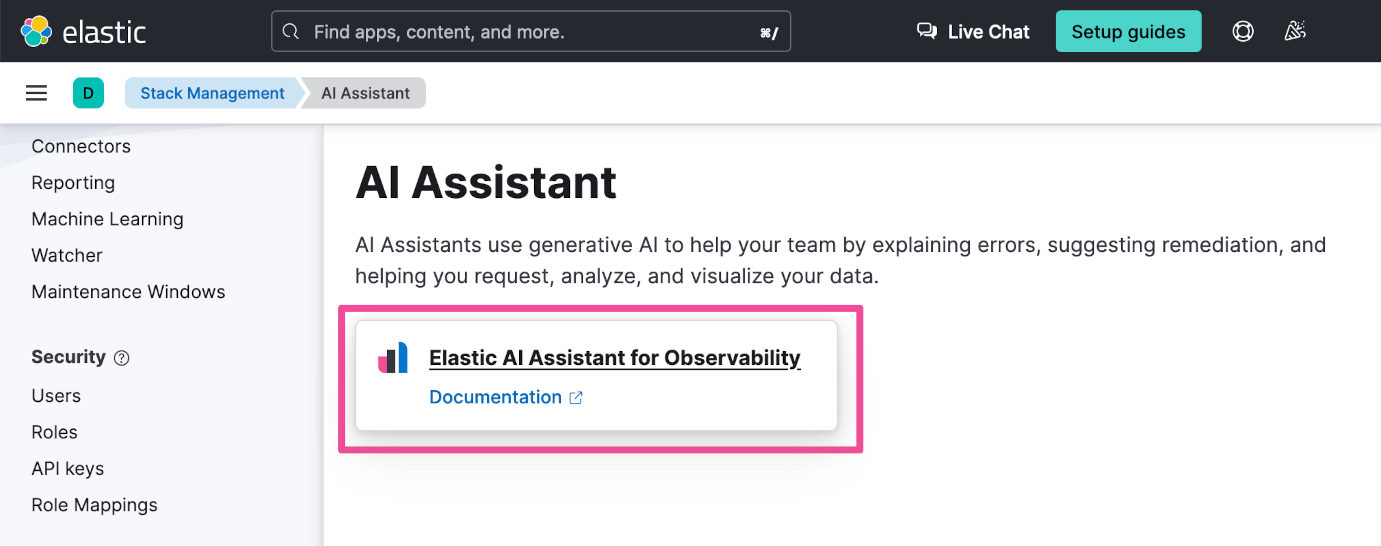
Task: Click the Documentation external link icon
Action: click(x=576, y=398)
